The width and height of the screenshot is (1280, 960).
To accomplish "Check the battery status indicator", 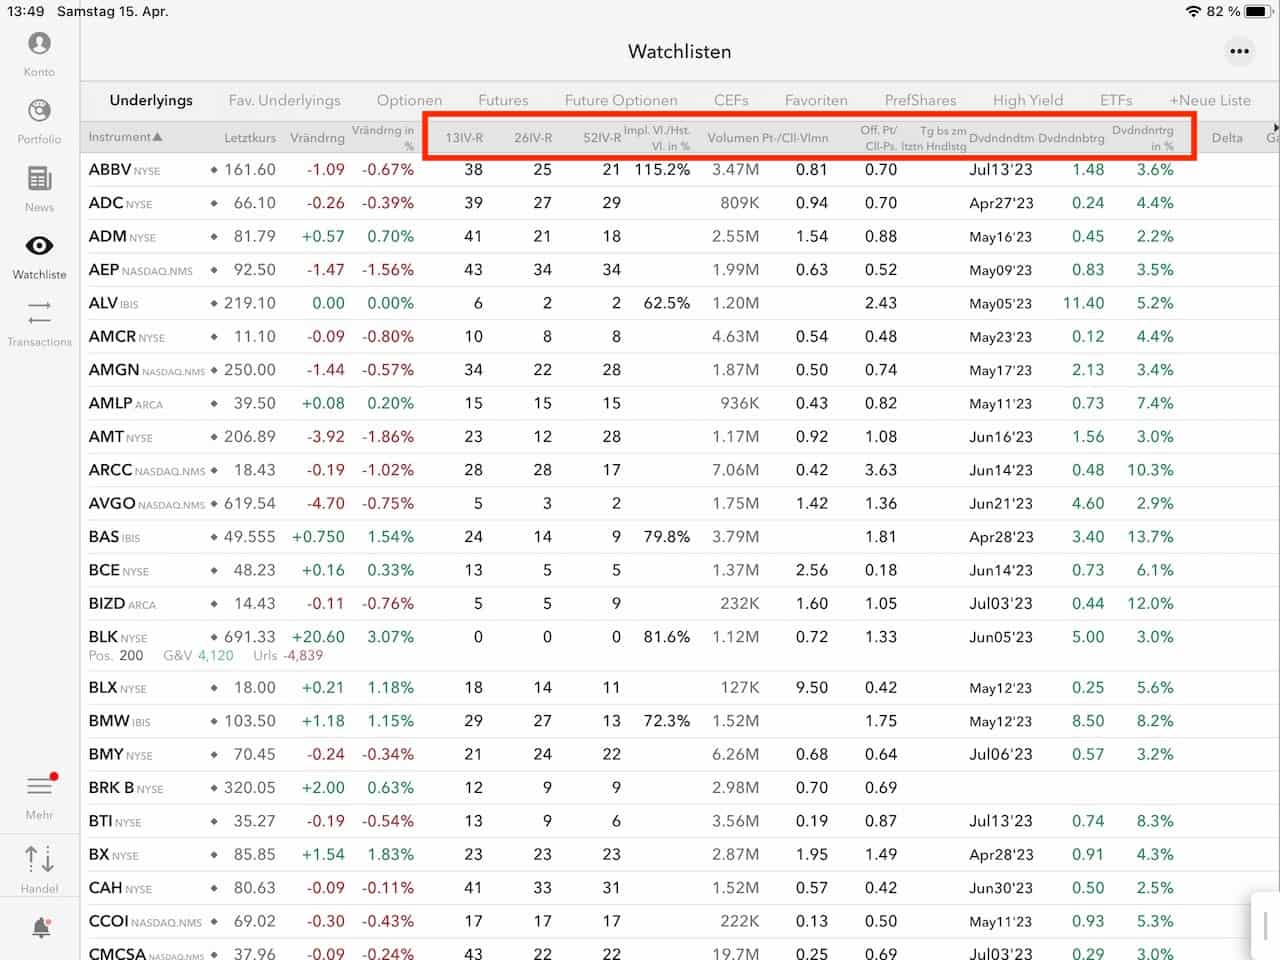I will point(1257,11).
